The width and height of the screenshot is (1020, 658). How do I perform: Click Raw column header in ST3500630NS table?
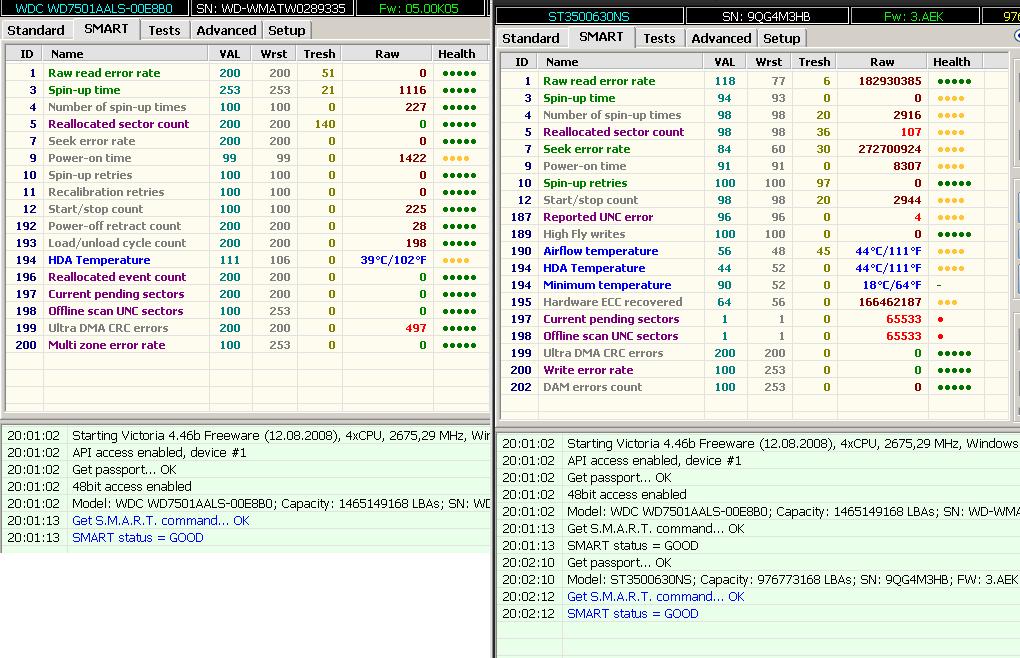pyautogui.click(x=881, y=62)
